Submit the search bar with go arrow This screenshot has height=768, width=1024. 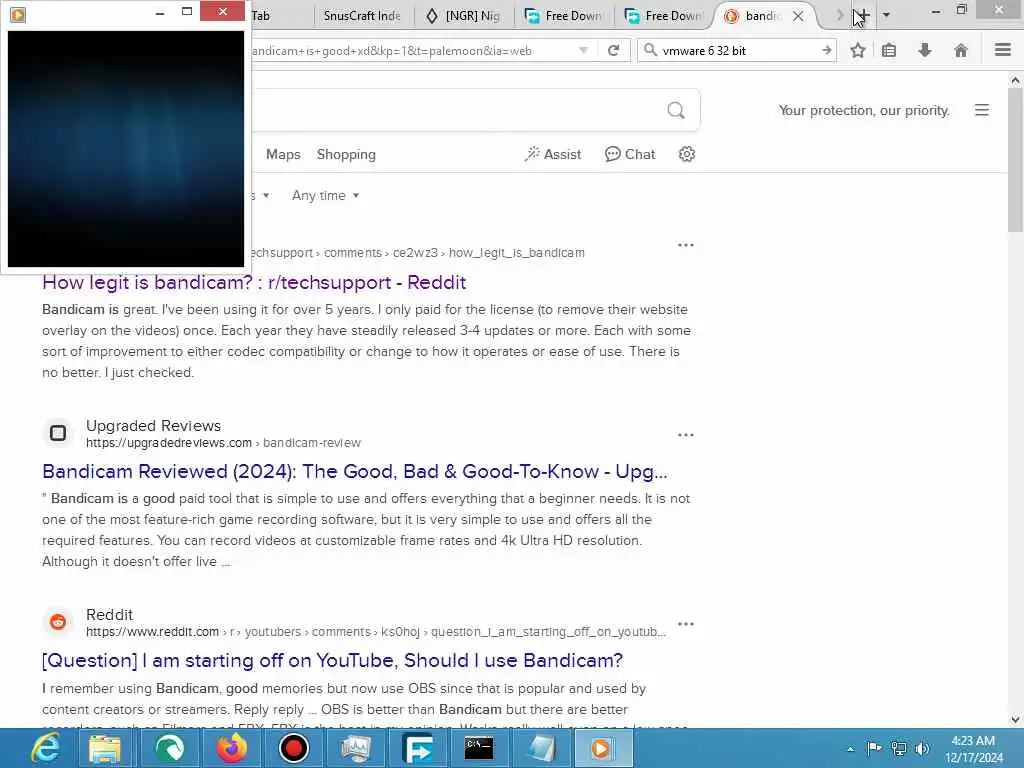click(827, 50)
